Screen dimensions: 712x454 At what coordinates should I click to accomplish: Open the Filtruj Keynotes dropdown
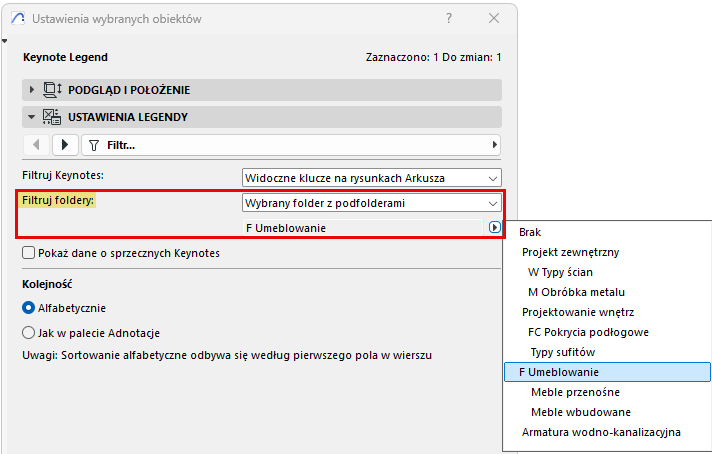pyautogui.click(x=371, y=178)
